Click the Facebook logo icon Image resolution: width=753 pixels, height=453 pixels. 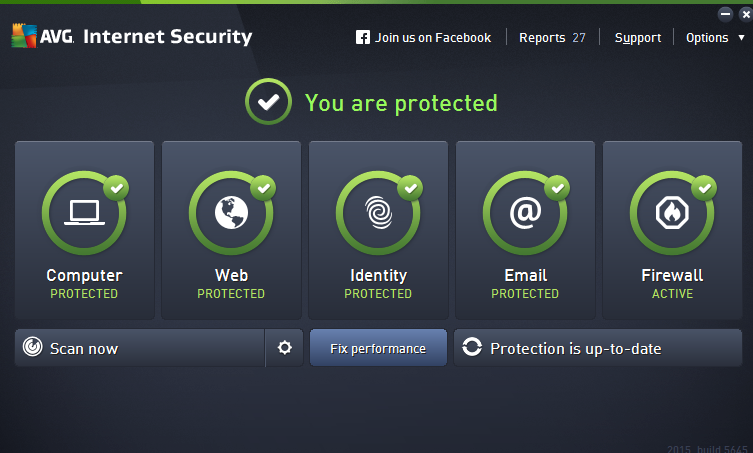point(363,38)
